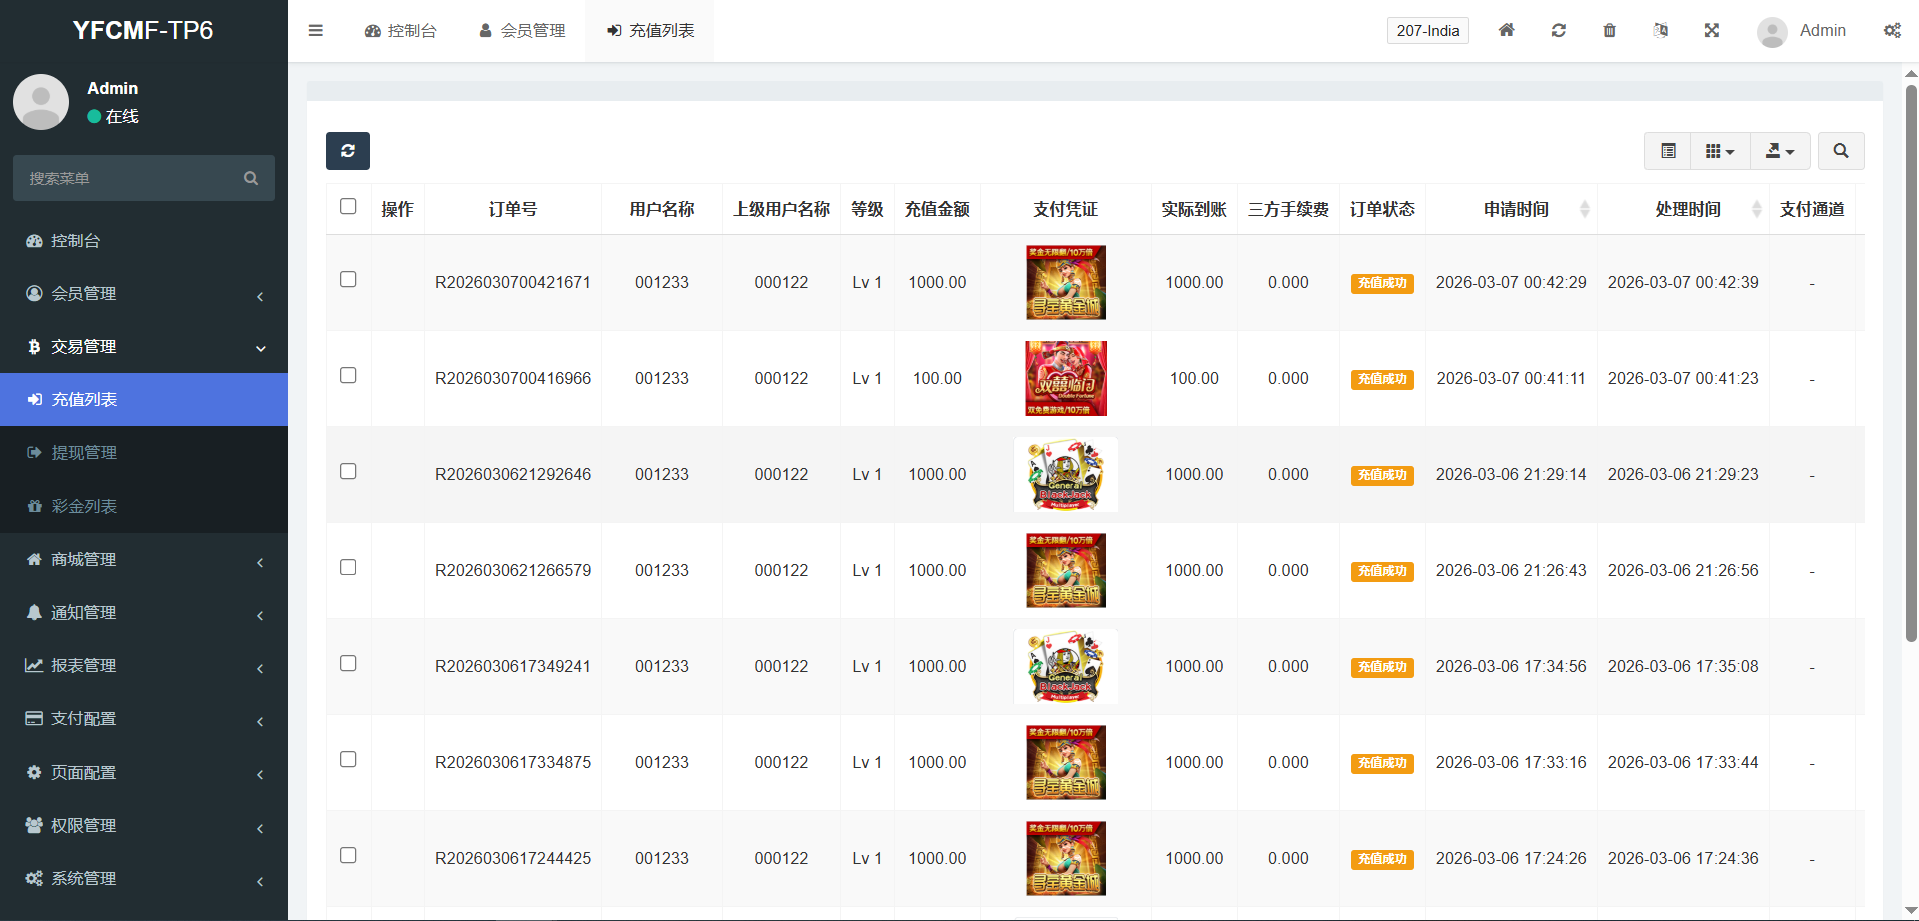Open the export data dropdown
Viewport: 1919px width, 921px height.
[1780, 151]
